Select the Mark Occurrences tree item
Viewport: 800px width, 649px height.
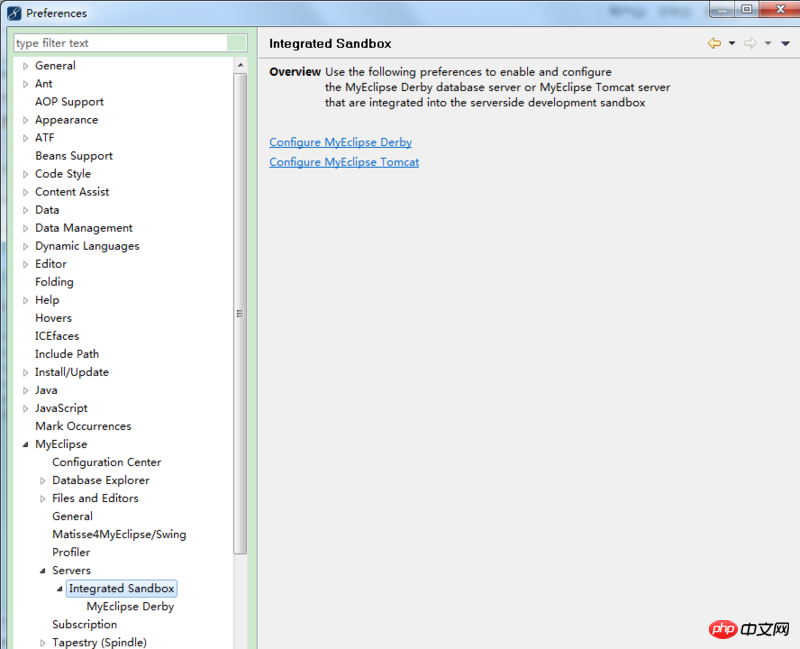click(x=83, y=426)
